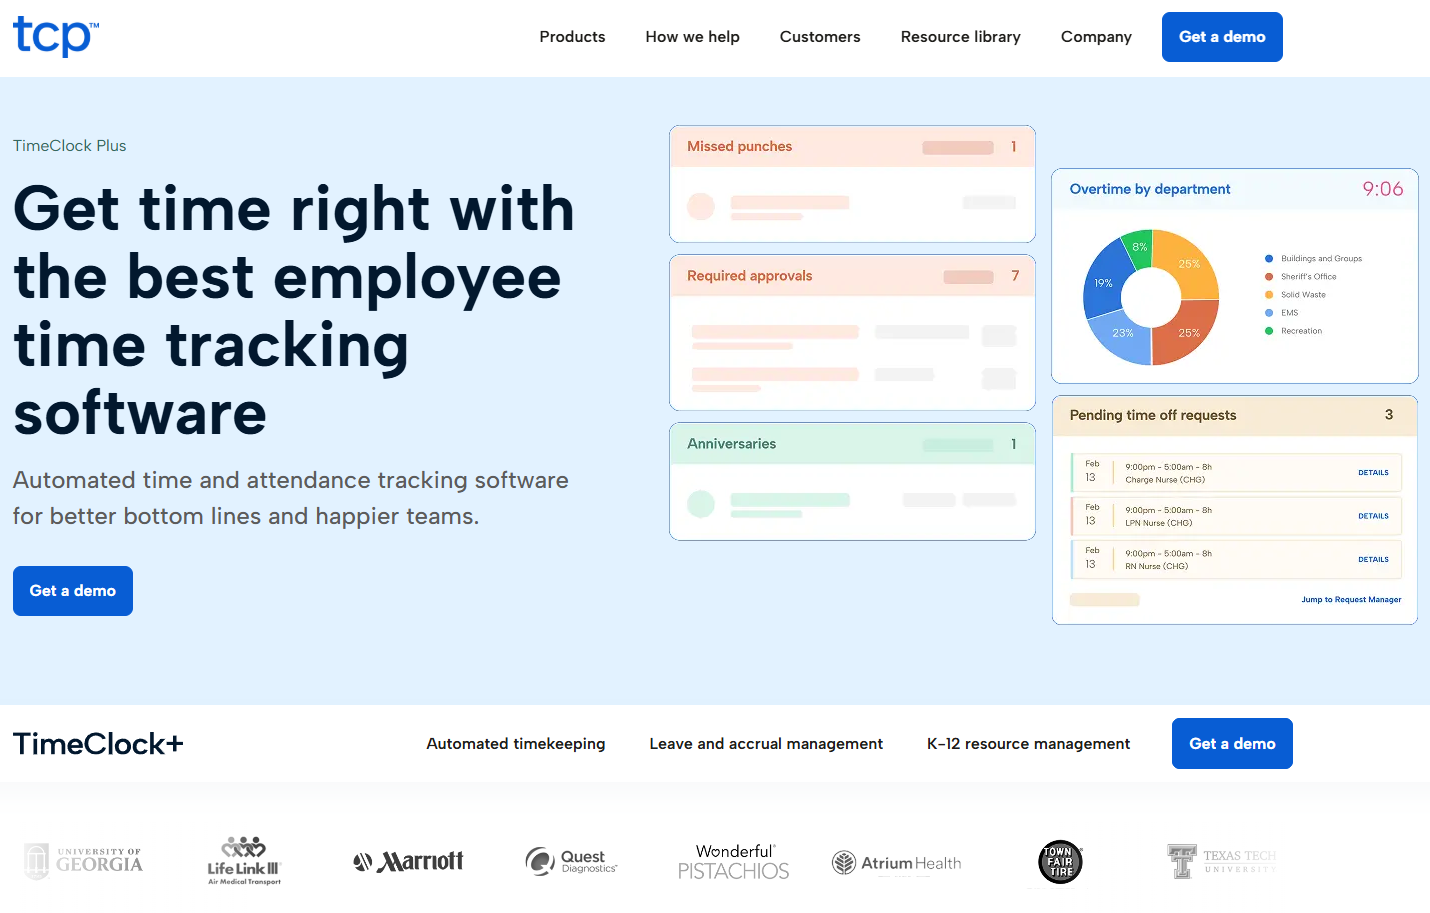Image resolution: width=1430 pixels, height=913 pixels.
Task: Click the Quest Diagnostics logo
Action: click(x=571, y=861)
